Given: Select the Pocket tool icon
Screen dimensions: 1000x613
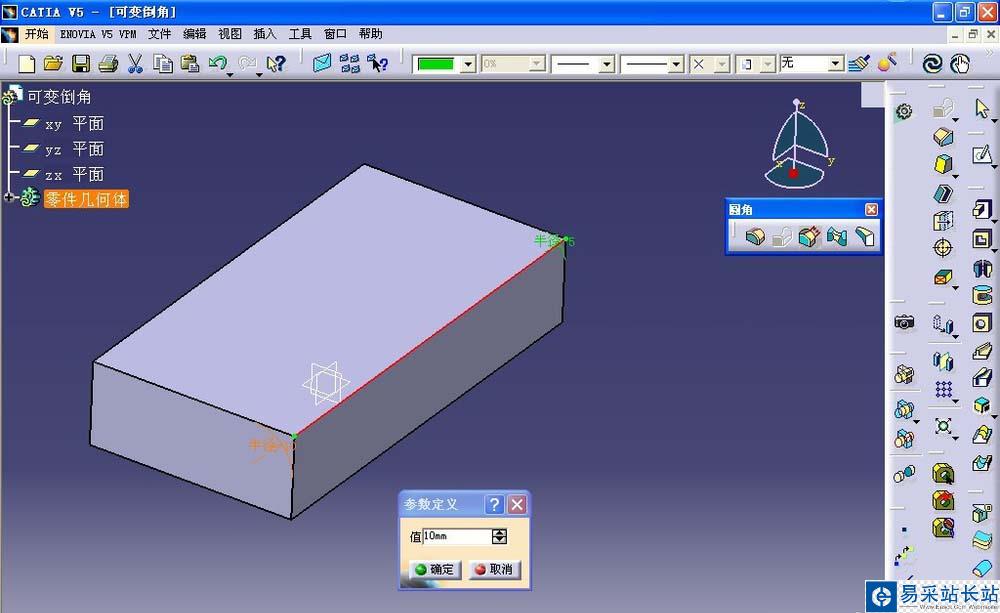Looking at the screenshot, I should pyautogui.click(x=982, y=239).
